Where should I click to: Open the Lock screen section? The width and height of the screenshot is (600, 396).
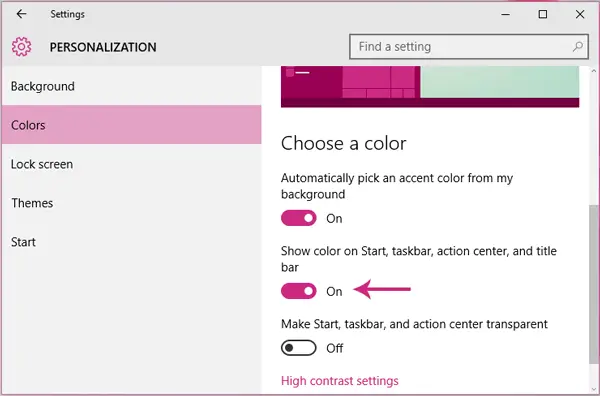tap(131, 164)
